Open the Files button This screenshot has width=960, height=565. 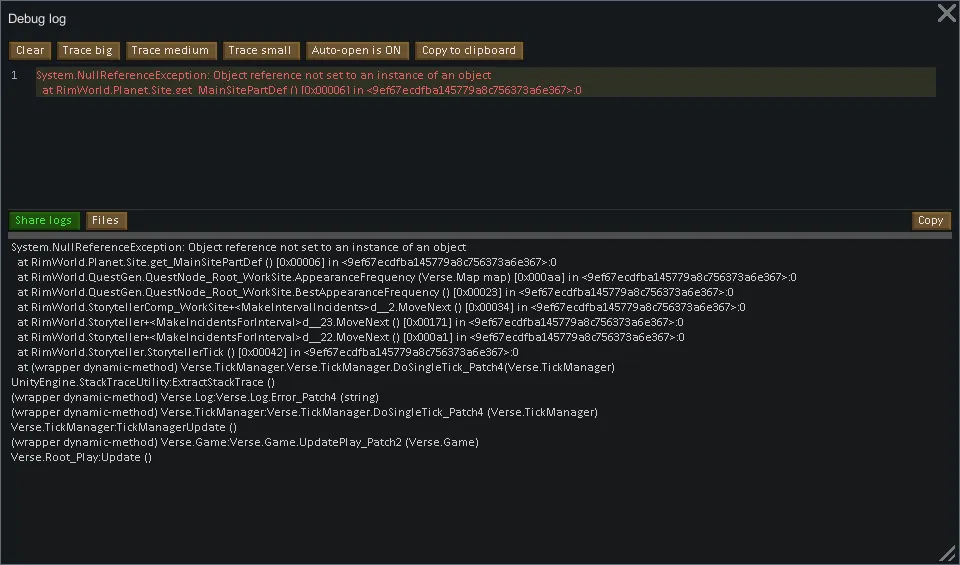pos(106,221)
